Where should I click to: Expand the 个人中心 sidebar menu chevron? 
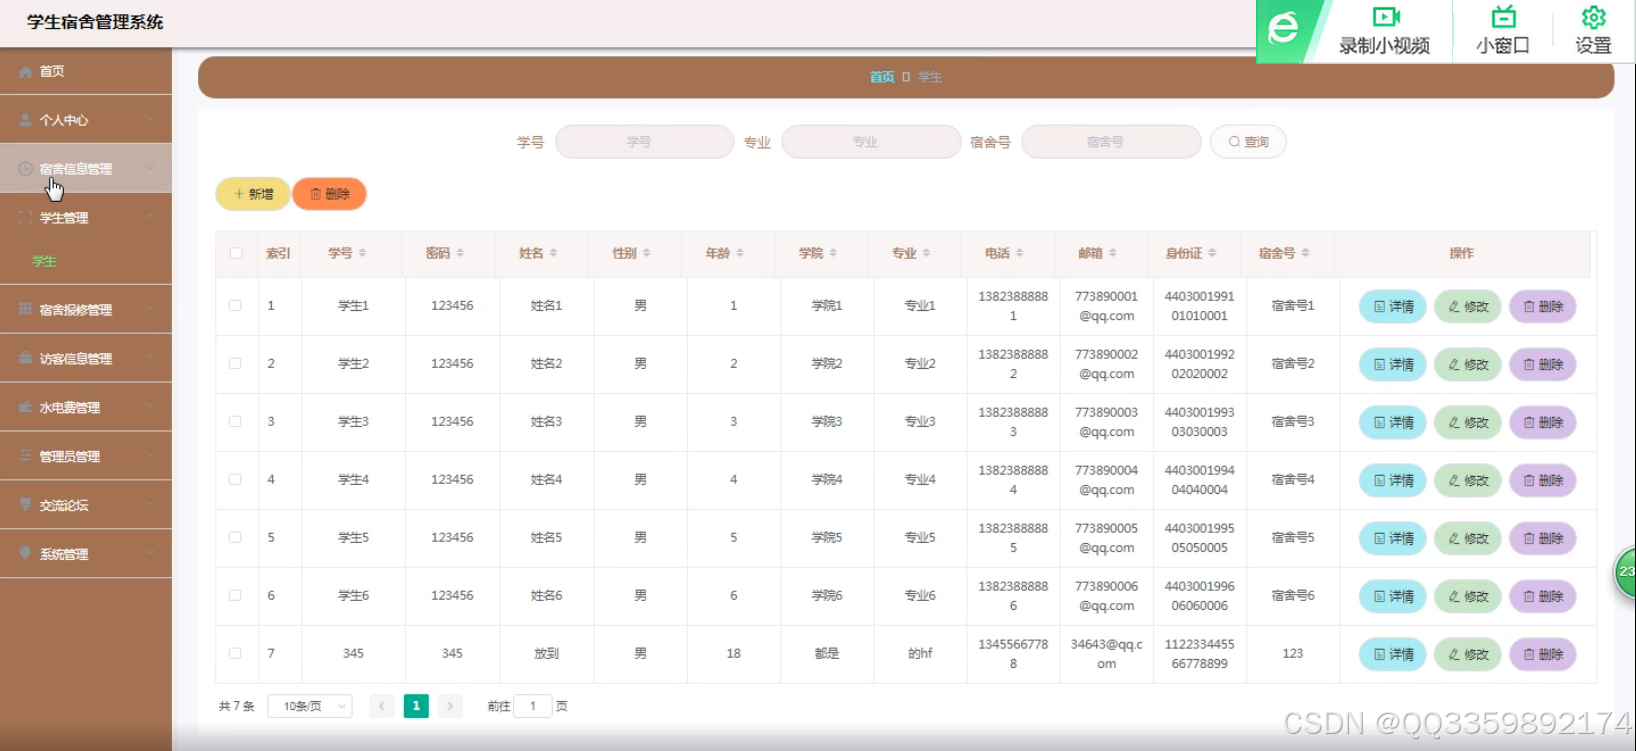150,120
